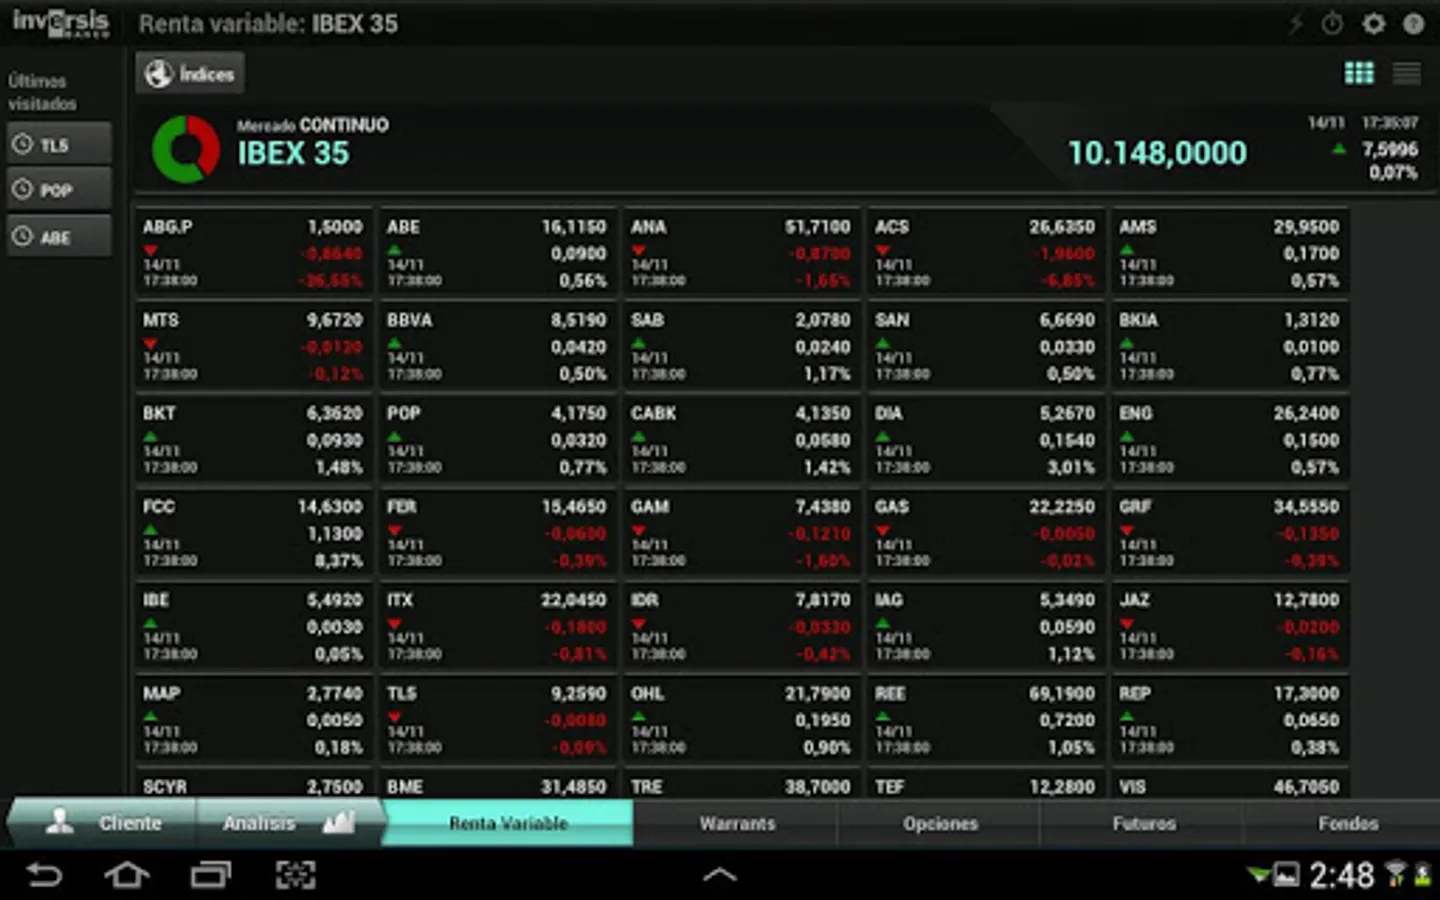Tap the status bar clock 2:48
This screenshot has height=900, width=1440.
[1341, 876]
